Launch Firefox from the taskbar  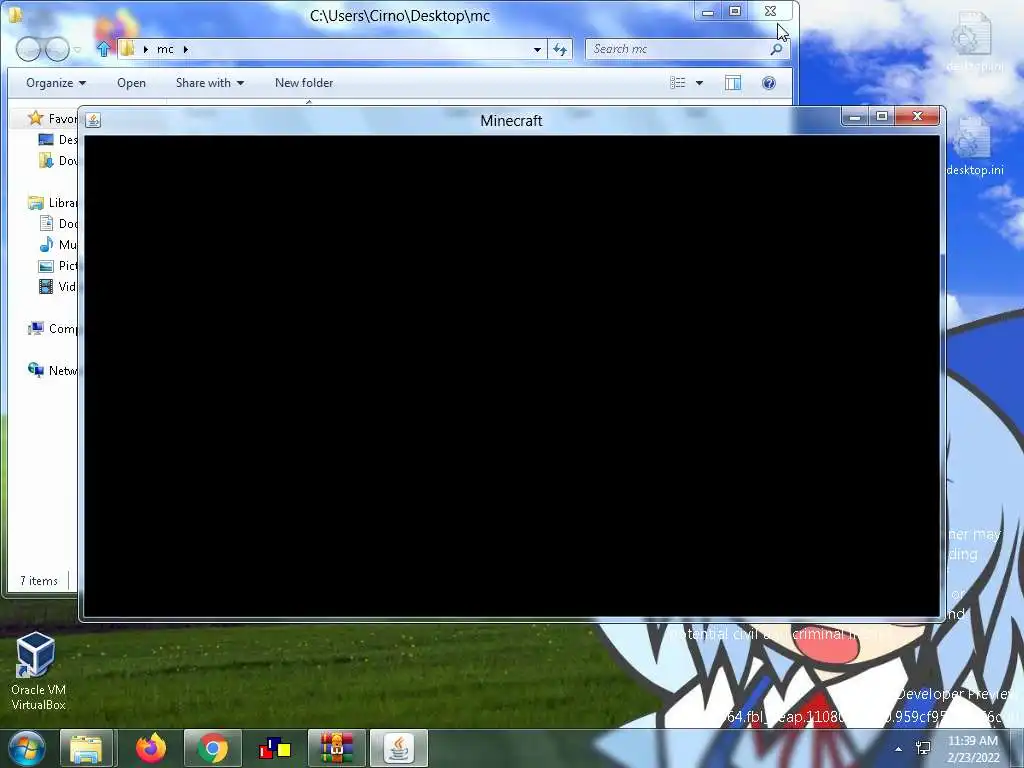click(x=151, y=748)
